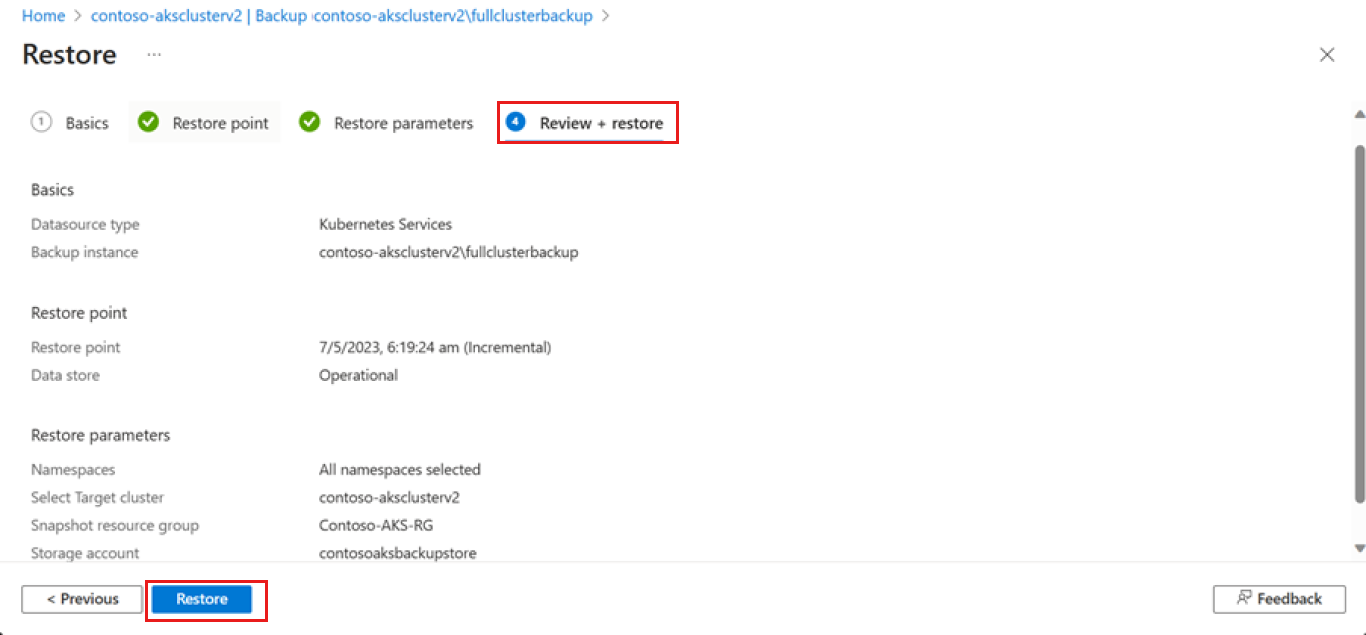The width and height of the screenshot is (1366, 635).
Task: Click the contosoaksbackupstore storage account value
Action: point(397,553)
